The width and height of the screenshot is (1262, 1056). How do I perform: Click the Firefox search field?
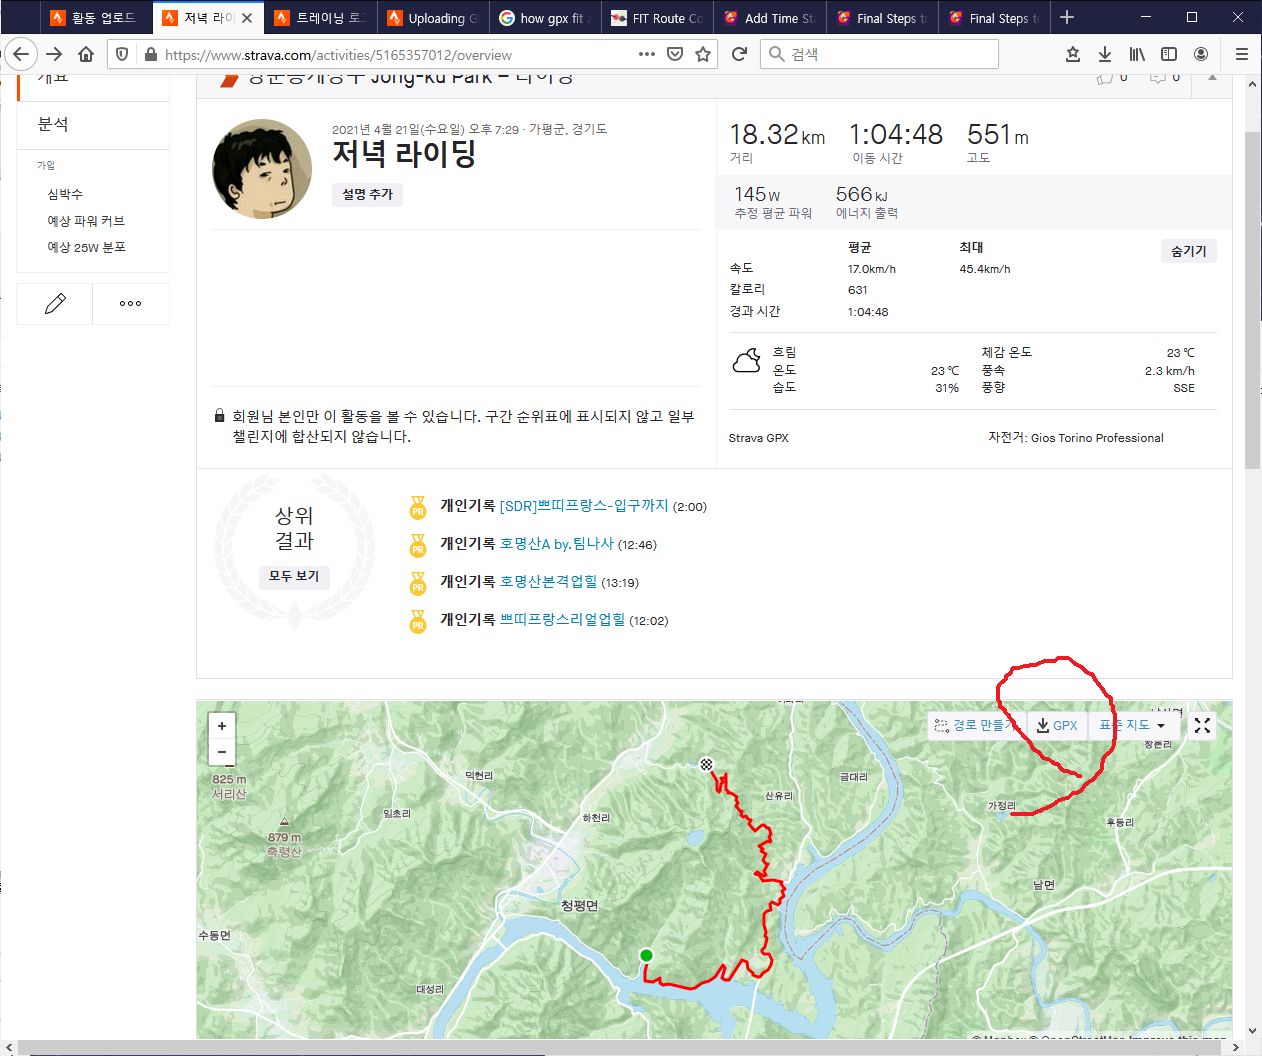(880, 54)
